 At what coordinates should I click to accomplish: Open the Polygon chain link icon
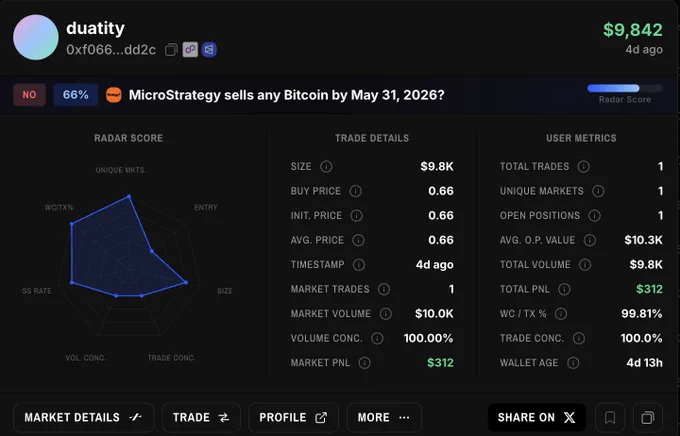point(190,49)
